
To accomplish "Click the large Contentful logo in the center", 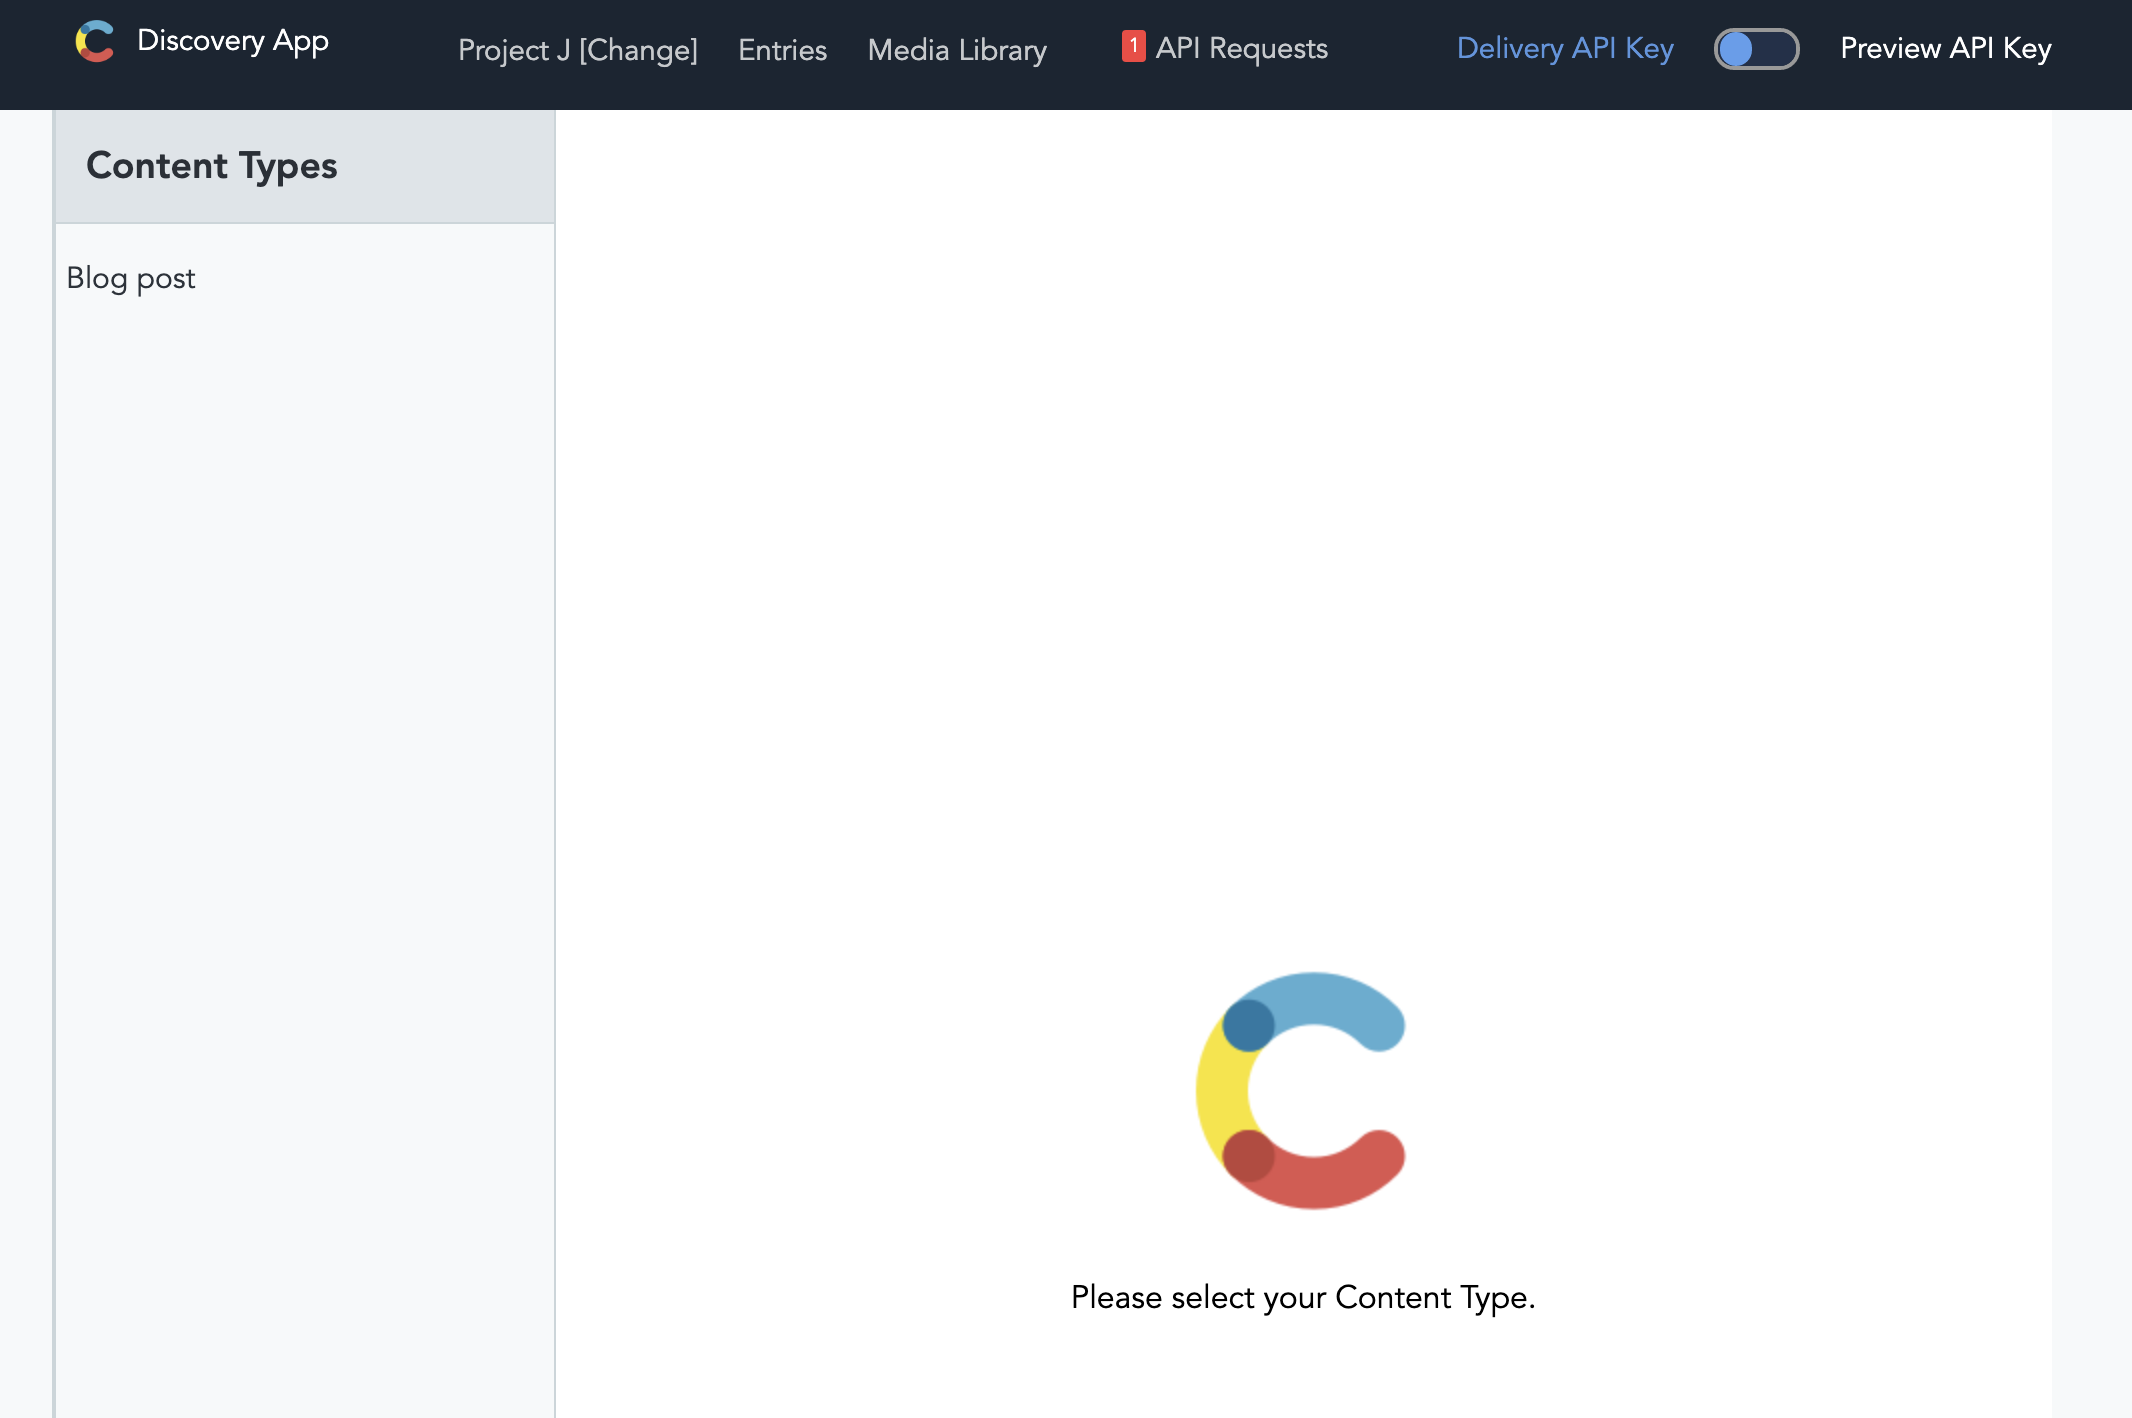I will (1300, 1090).
